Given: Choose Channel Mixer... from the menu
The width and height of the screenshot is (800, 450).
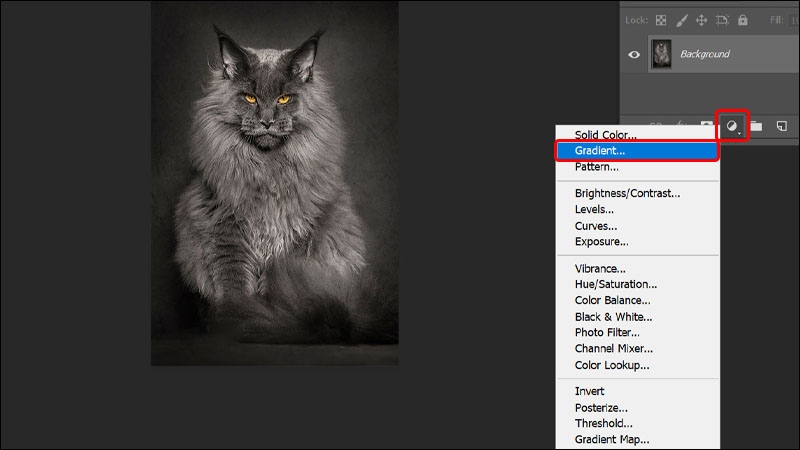Looking at the screenshot, I should click(x=637, y=348).
